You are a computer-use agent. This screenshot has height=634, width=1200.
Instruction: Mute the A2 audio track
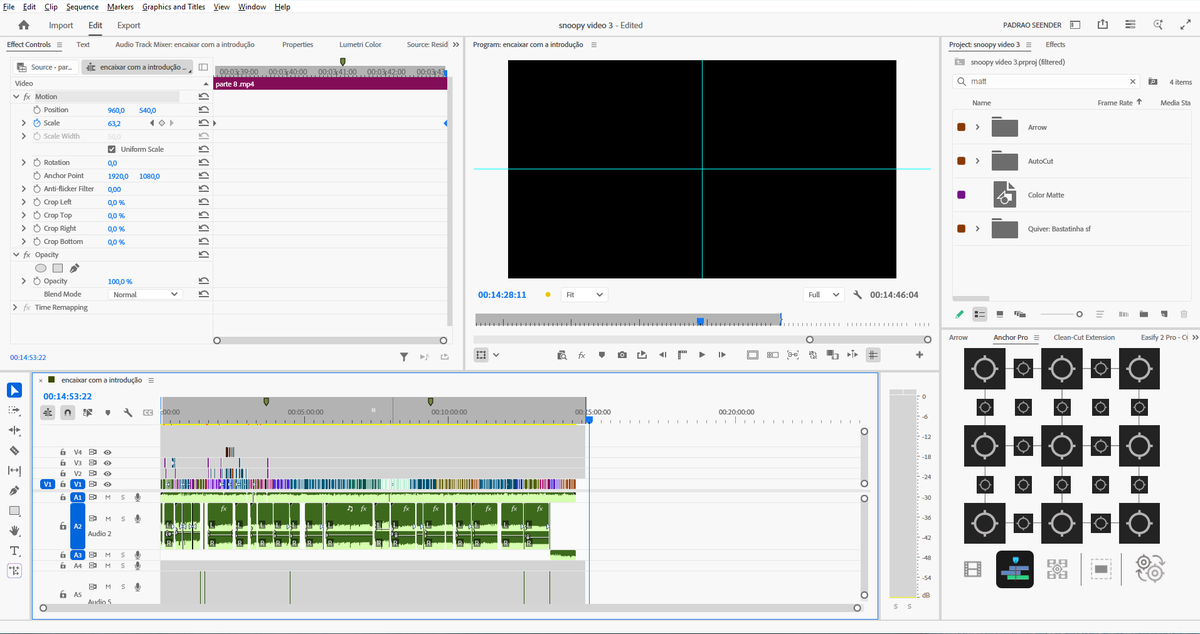107,519
